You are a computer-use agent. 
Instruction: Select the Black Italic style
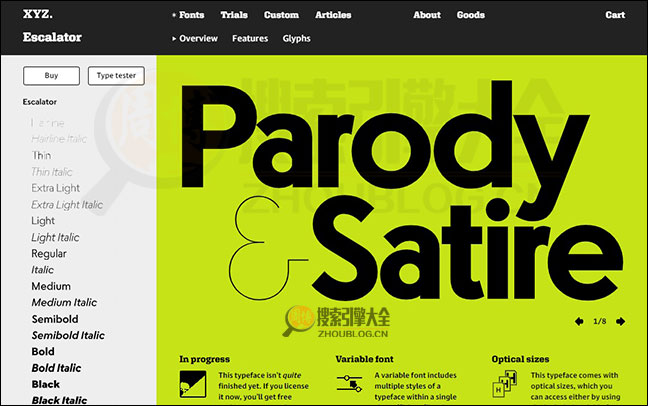point(59,400)
